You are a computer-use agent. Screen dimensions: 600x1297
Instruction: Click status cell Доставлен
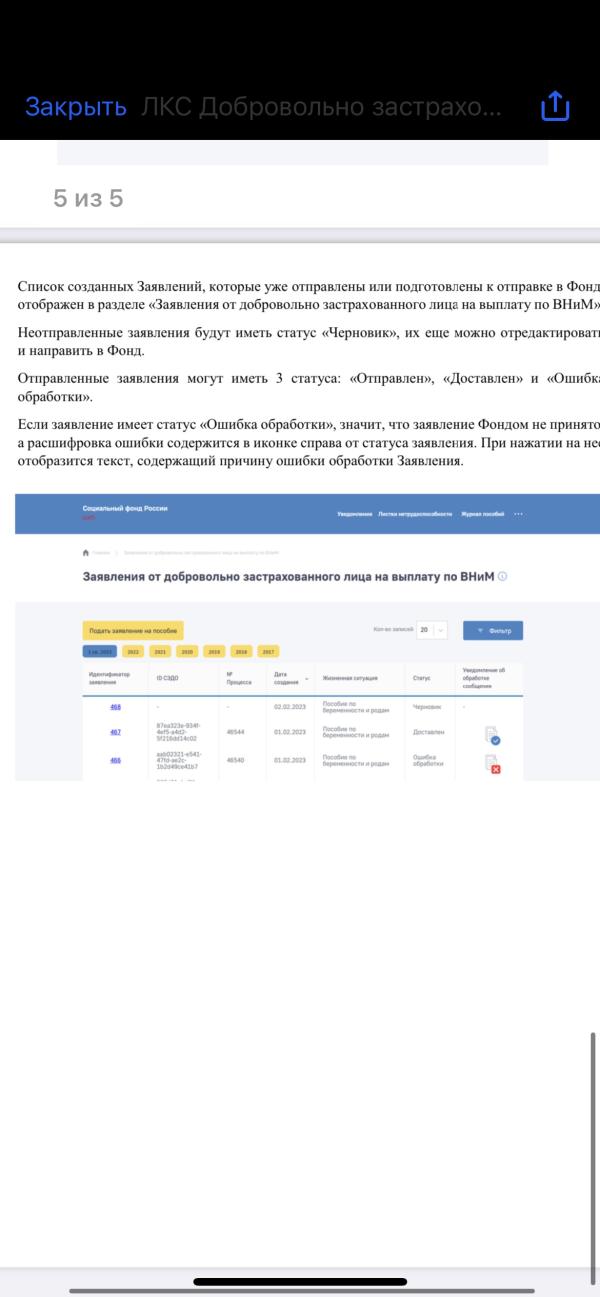click(428, 732)
